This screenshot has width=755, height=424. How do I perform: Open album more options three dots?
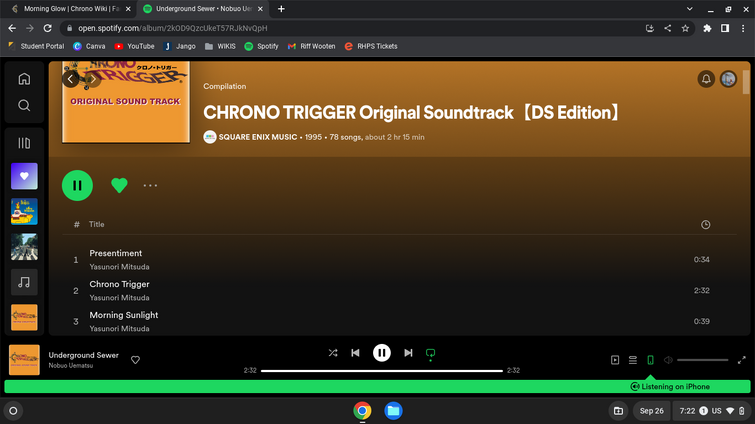pos(150,185)
